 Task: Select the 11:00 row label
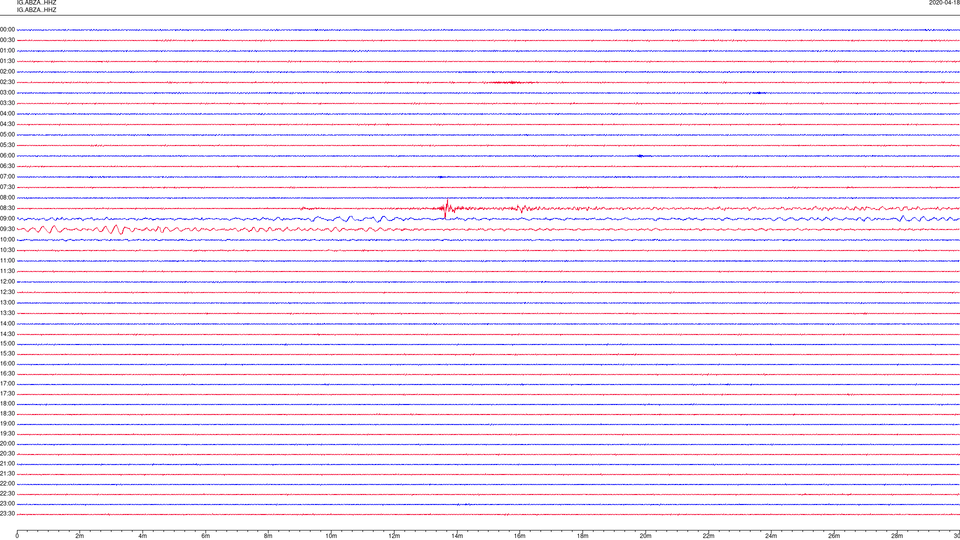(7, 261)
